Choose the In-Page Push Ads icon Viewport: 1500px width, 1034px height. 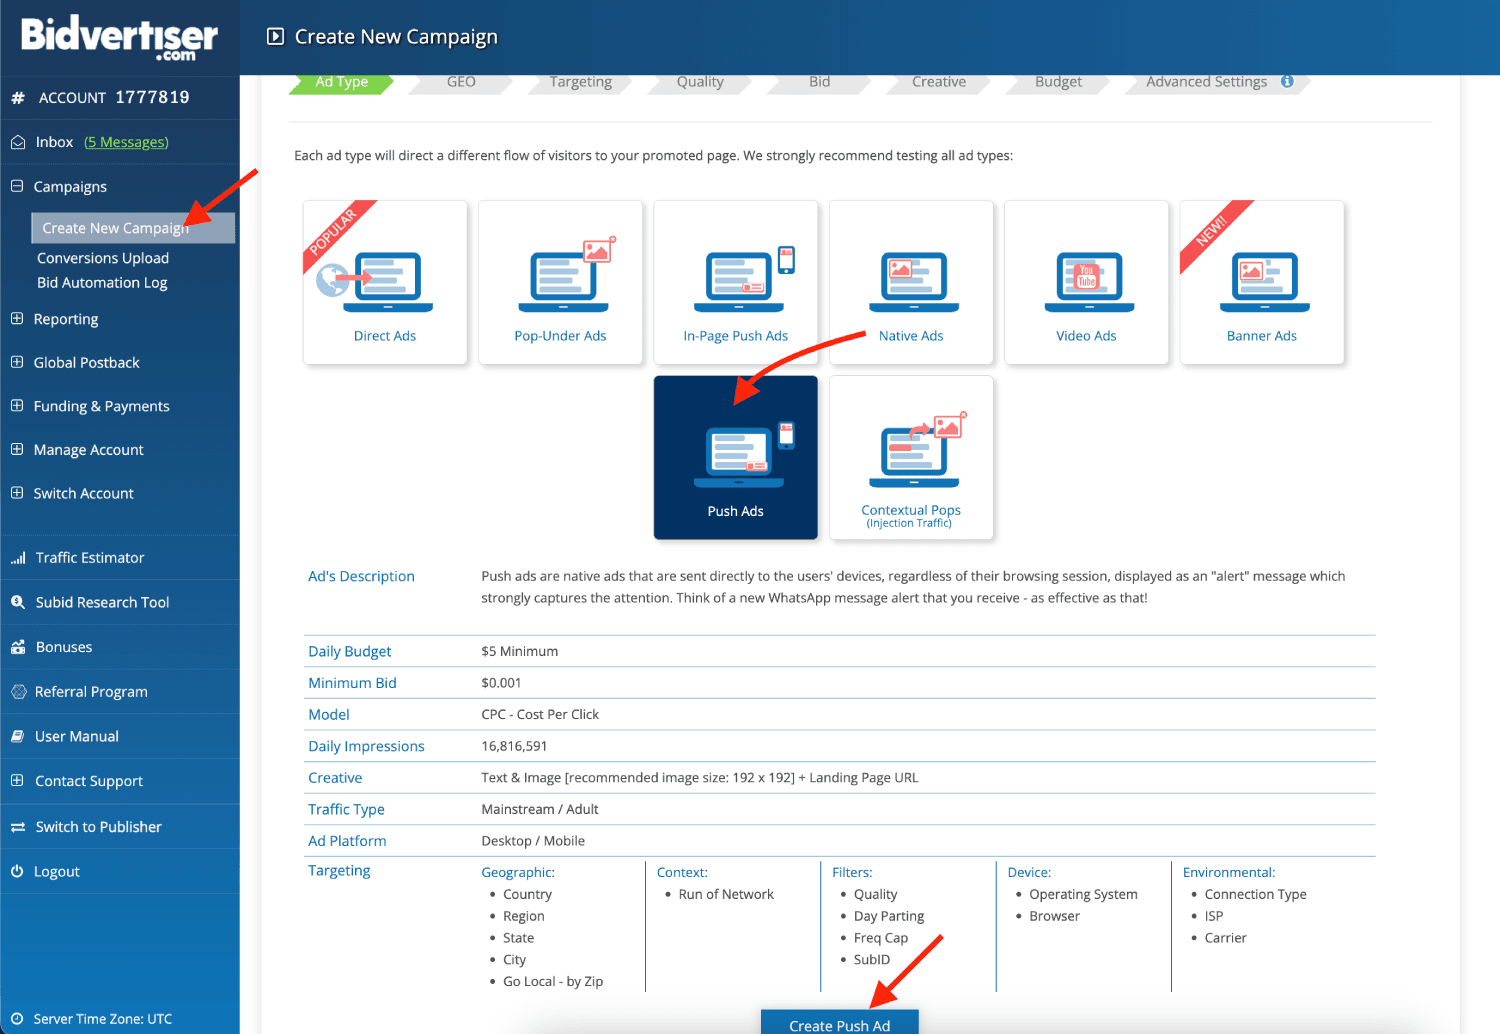(743, 278)
